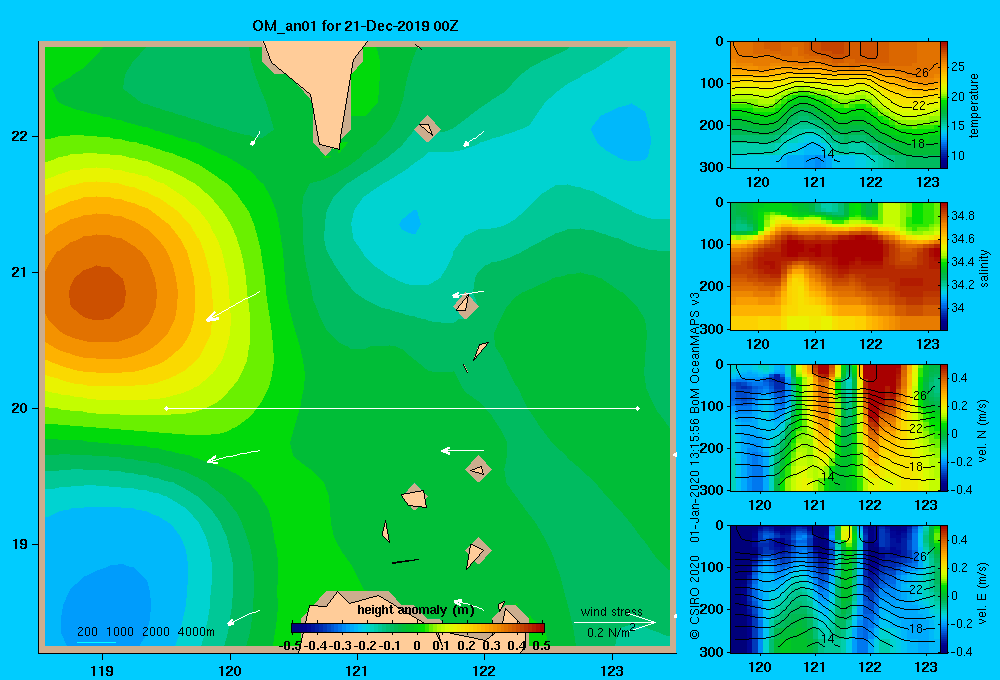Image resolution: width=1000 pixels, height=680 pixels.
Task: Click the main map longitude label '123'
Action: tap(612, 670)
